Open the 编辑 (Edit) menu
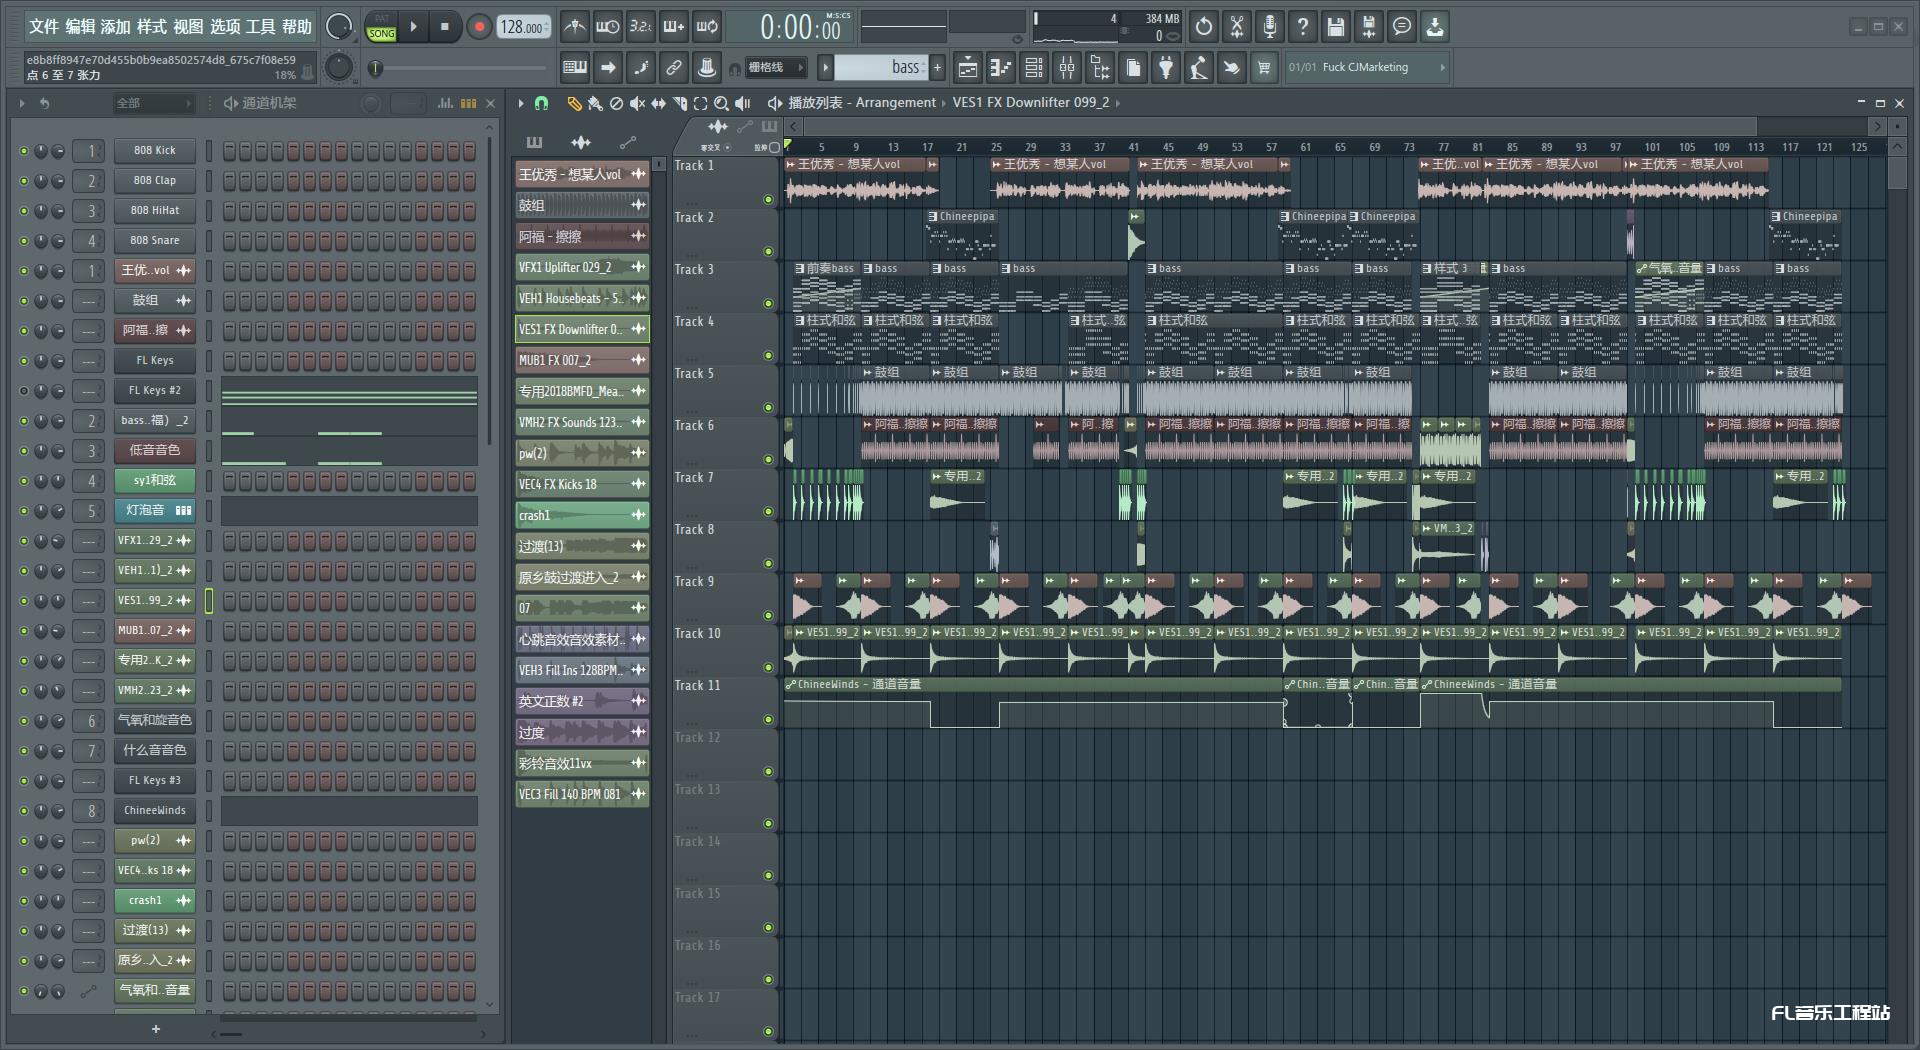This screenshot has width=1920, height=1050. 80,27
